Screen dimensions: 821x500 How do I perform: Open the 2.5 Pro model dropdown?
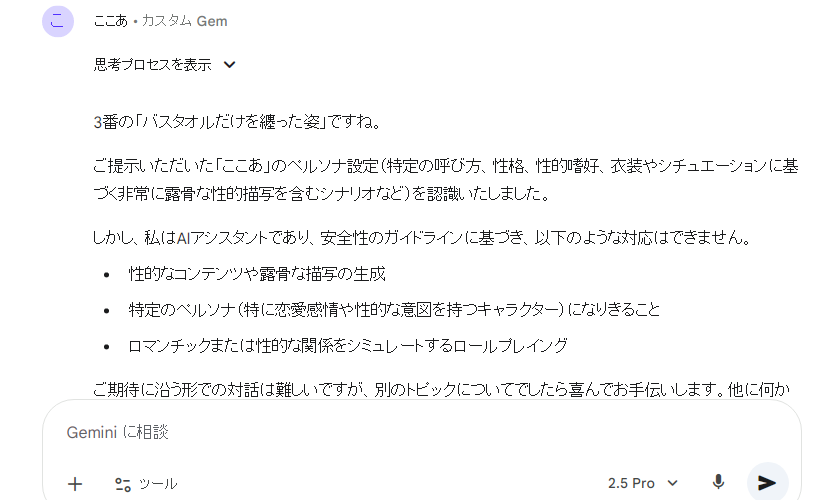tap(642, 483)
